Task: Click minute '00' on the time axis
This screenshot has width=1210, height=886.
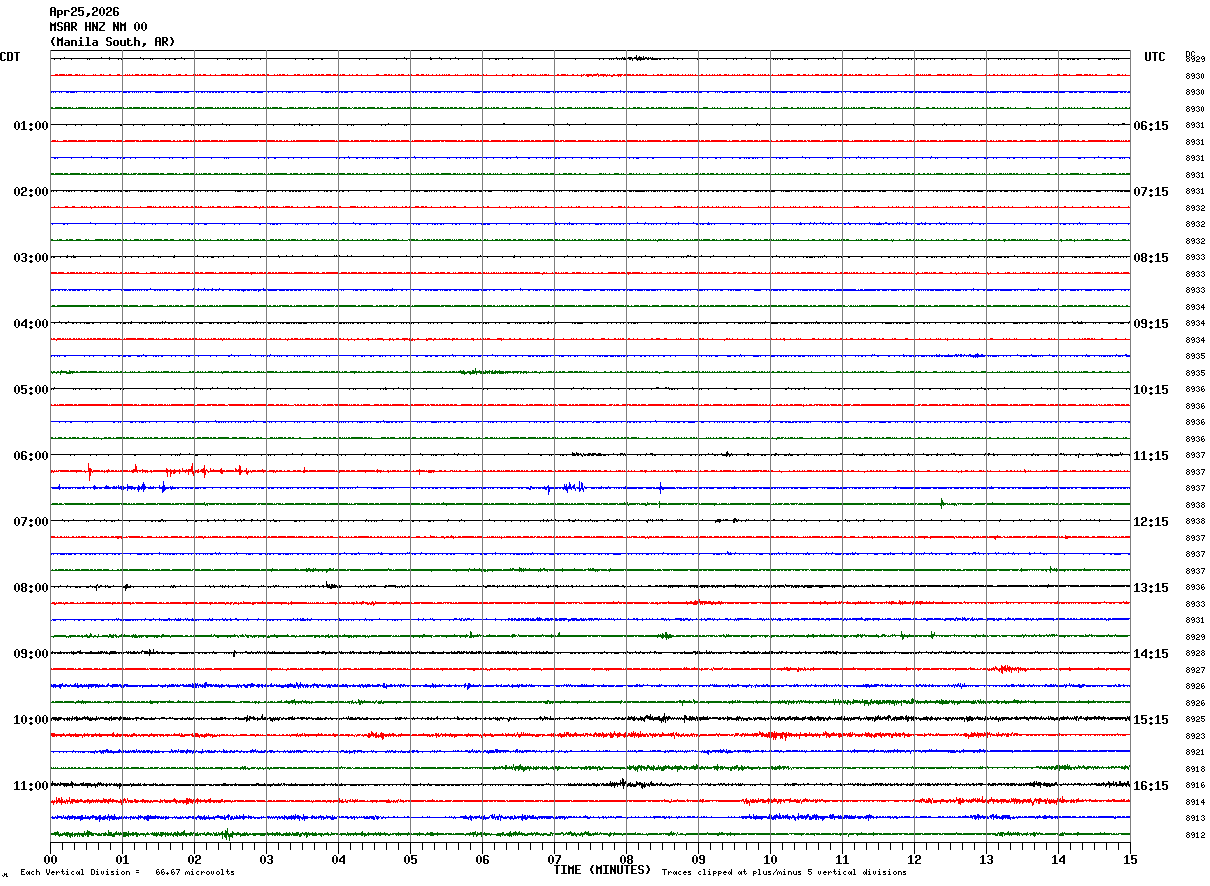Action: pyautogui.click(x=50, y=859)
